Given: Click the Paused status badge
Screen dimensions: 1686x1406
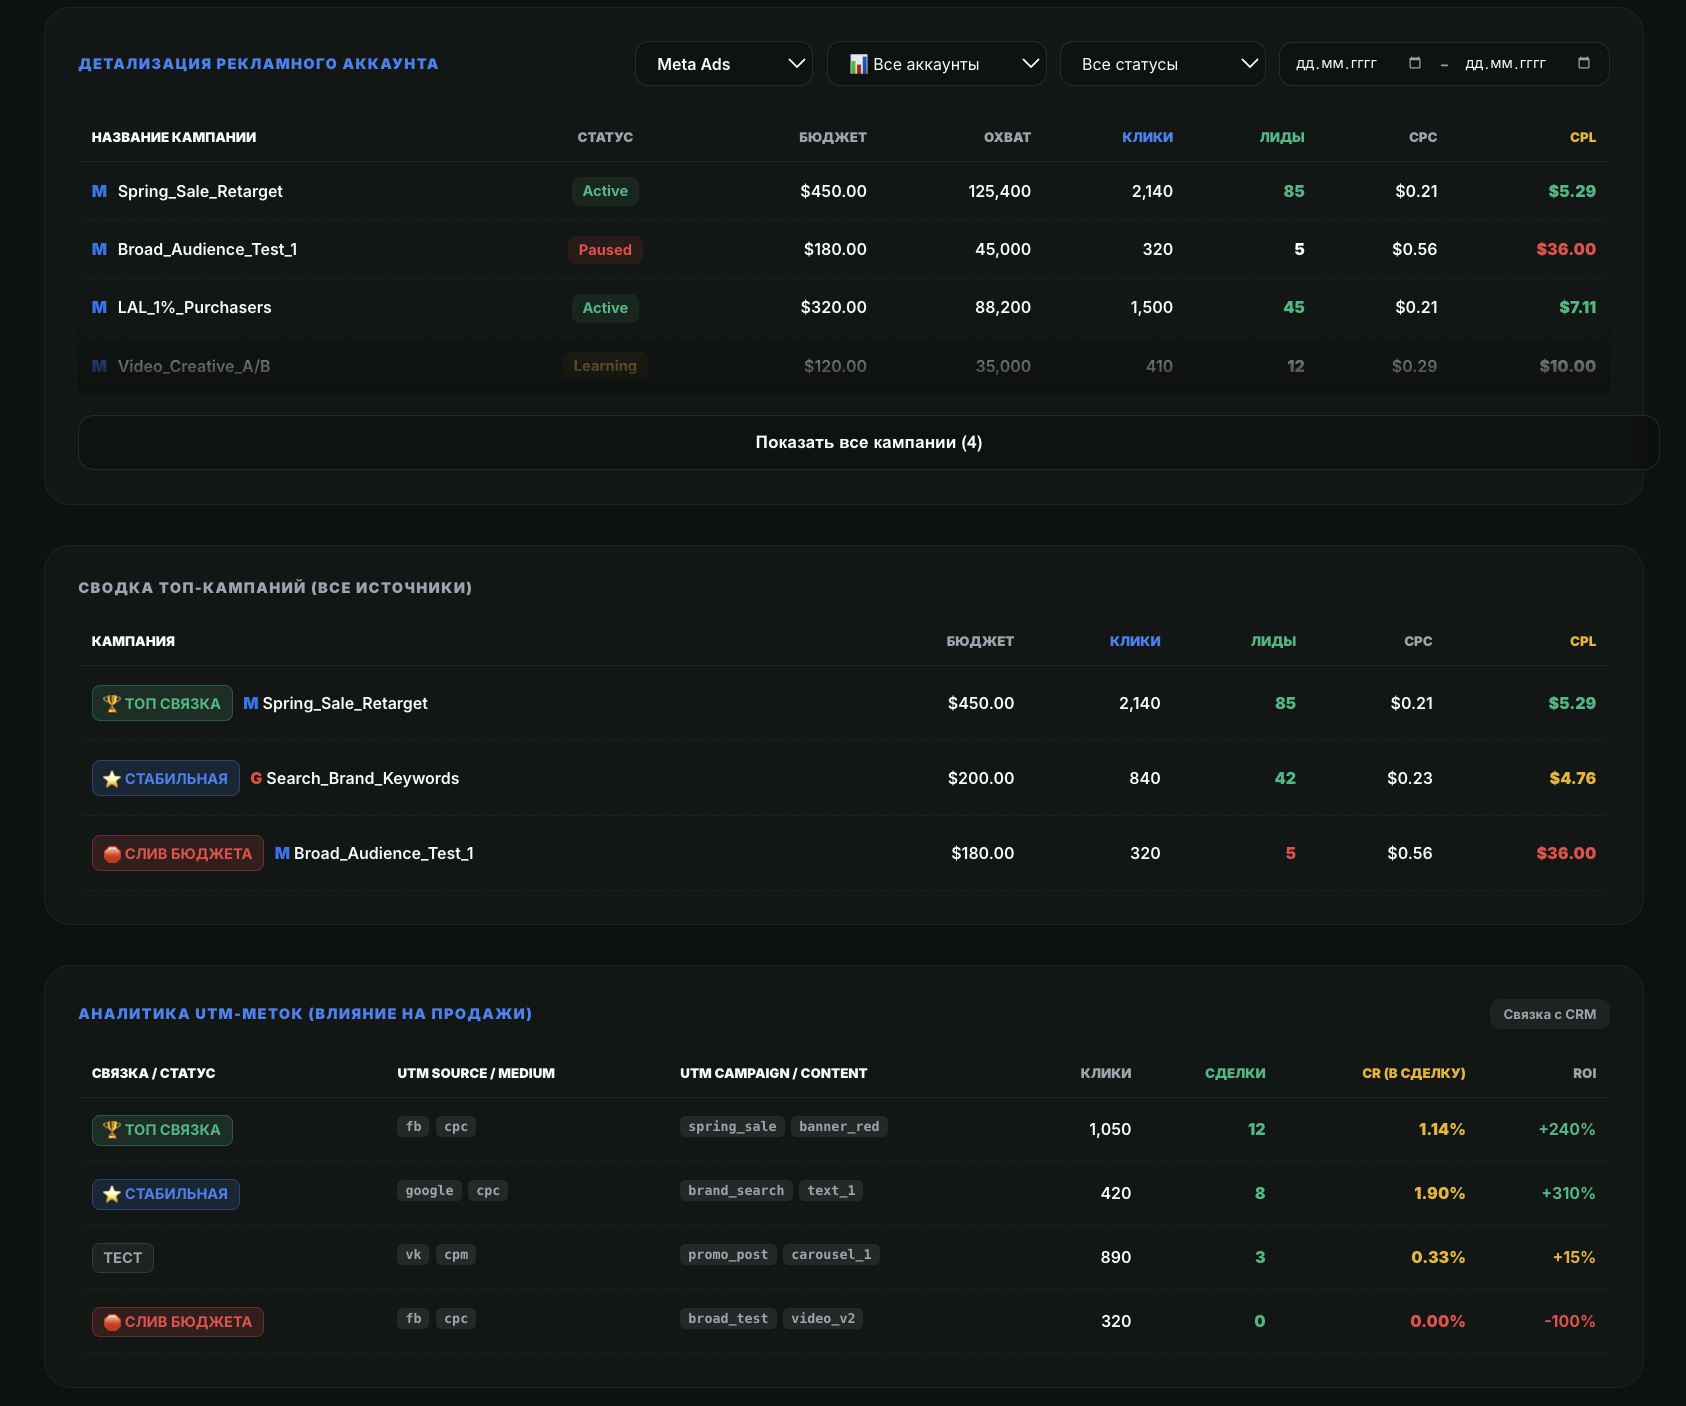Looking at the screenshot, I should tap(605, 250).
